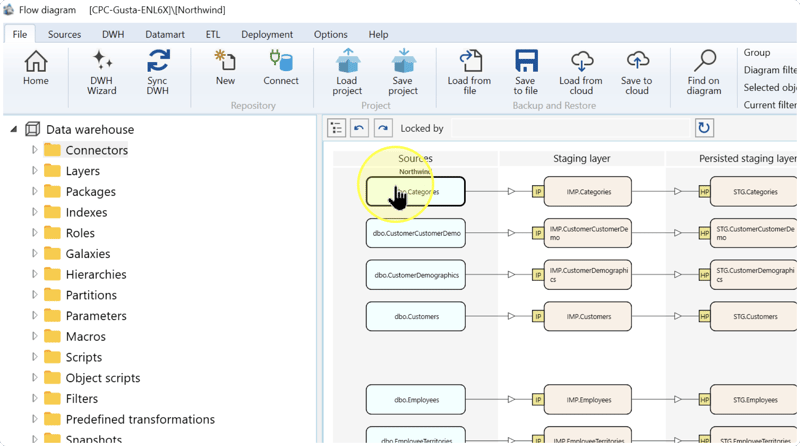Click Load project
Viewport: 800px width, 446px height.
click(x=347, y=72)
